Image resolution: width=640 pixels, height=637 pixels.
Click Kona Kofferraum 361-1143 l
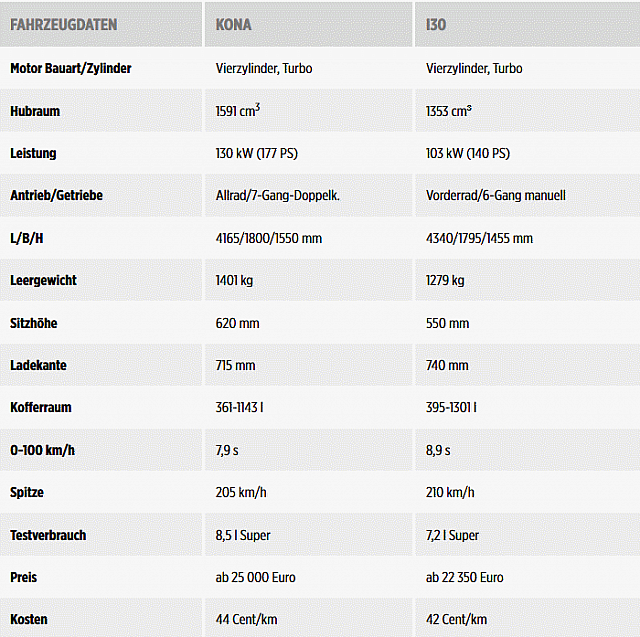pyautogui.click(x=240, y=407)
